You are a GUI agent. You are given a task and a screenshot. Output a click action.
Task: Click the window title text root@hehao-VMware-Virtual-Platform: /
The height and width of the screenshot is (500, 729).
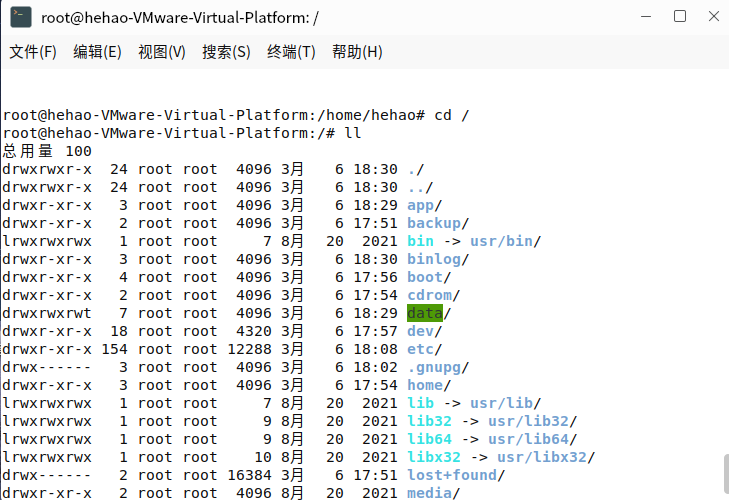click(180, 18)
